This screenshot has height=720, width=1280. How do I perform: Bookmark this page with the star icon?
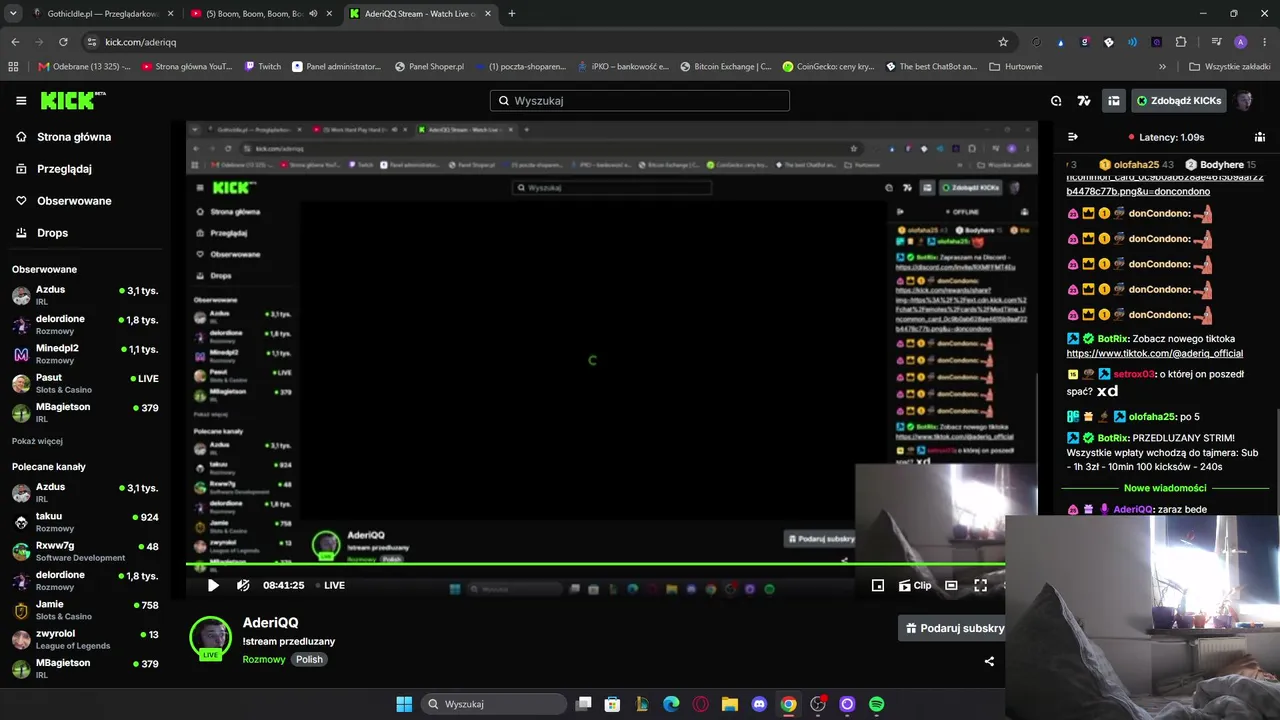click(1003, 42)
